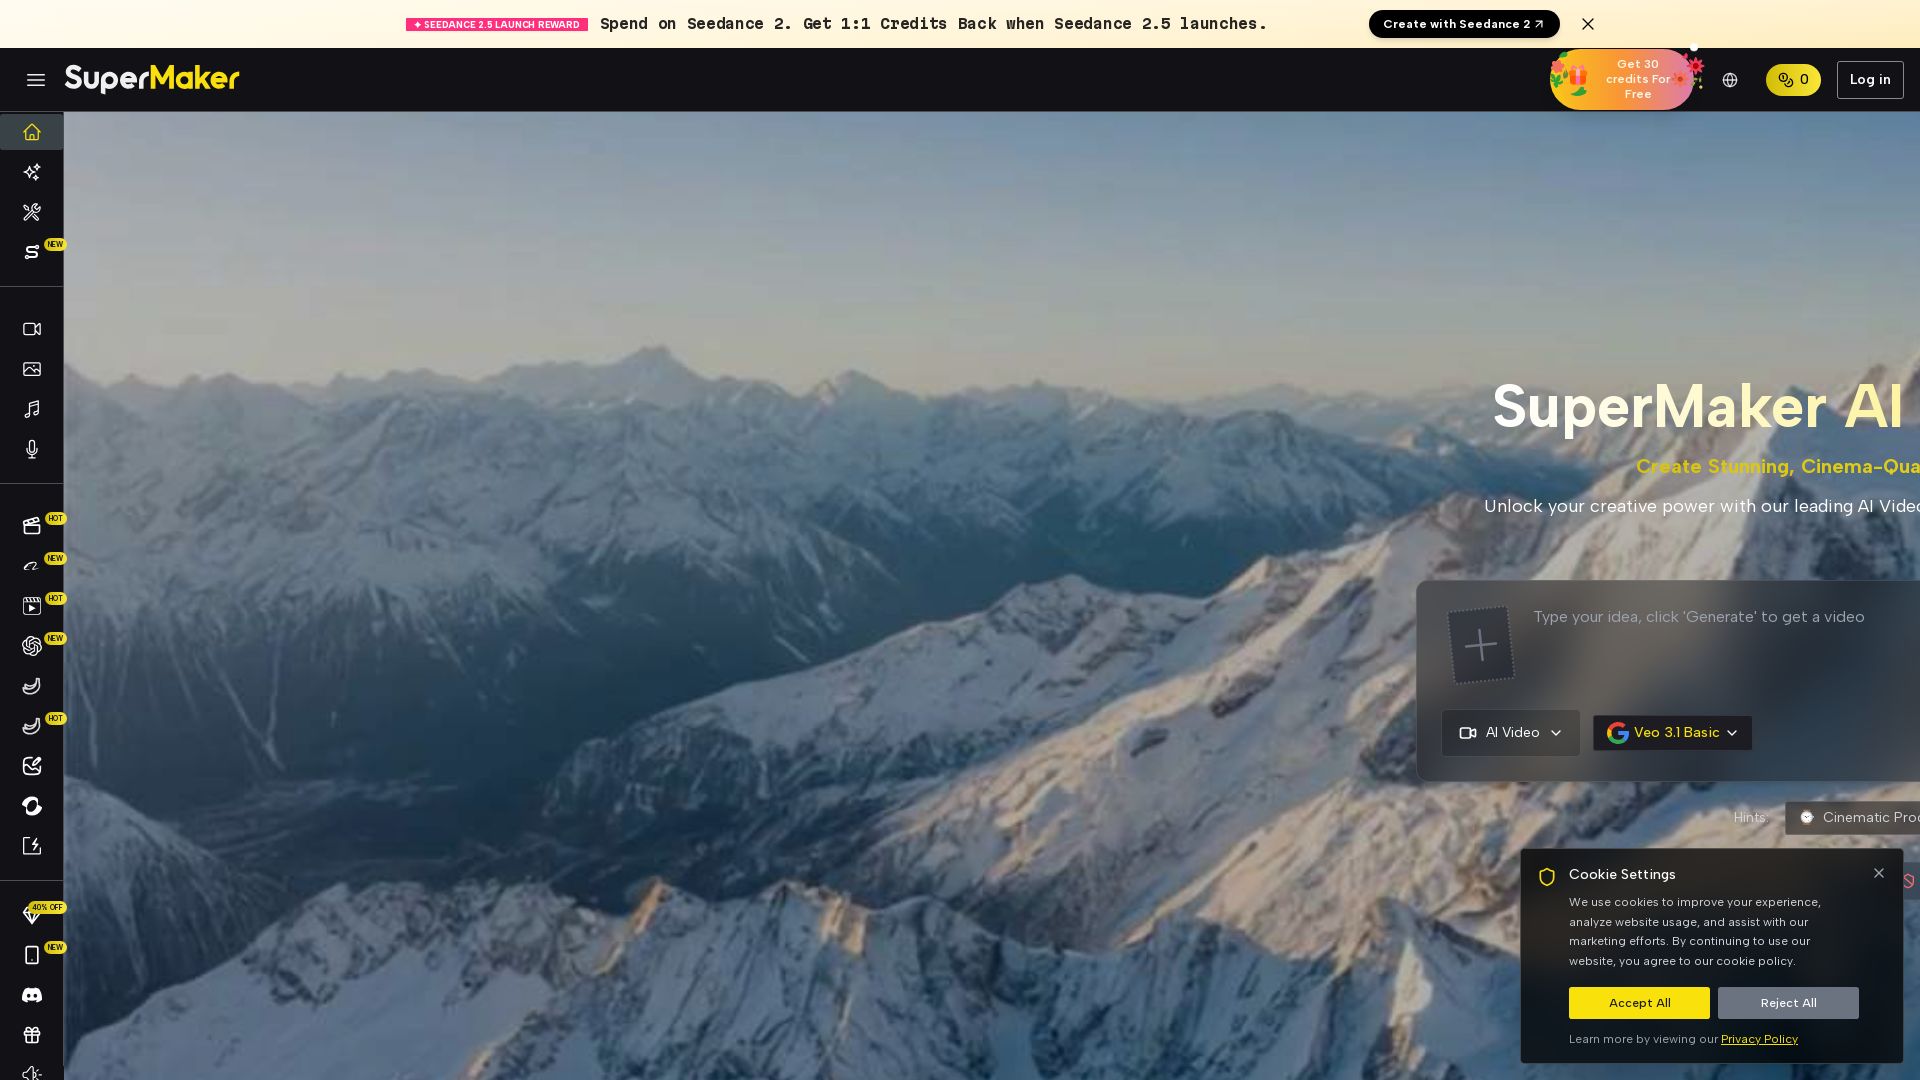This screenshot has height=1080, width=1920.
Task: Click the plus image upload box
Action: click(1481, 645)
